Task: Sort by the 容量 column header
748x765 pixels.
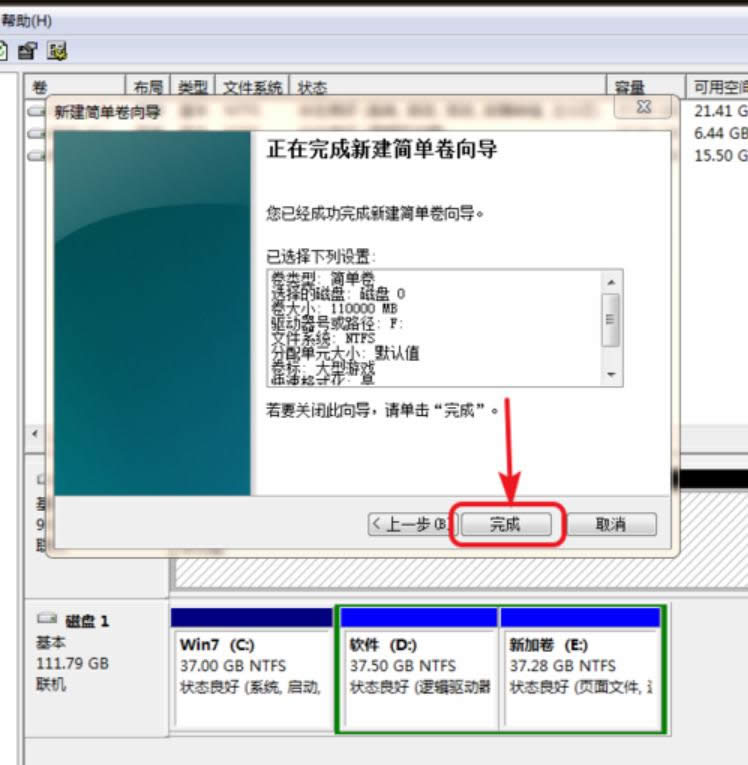Action: click(x=630, y=88)
